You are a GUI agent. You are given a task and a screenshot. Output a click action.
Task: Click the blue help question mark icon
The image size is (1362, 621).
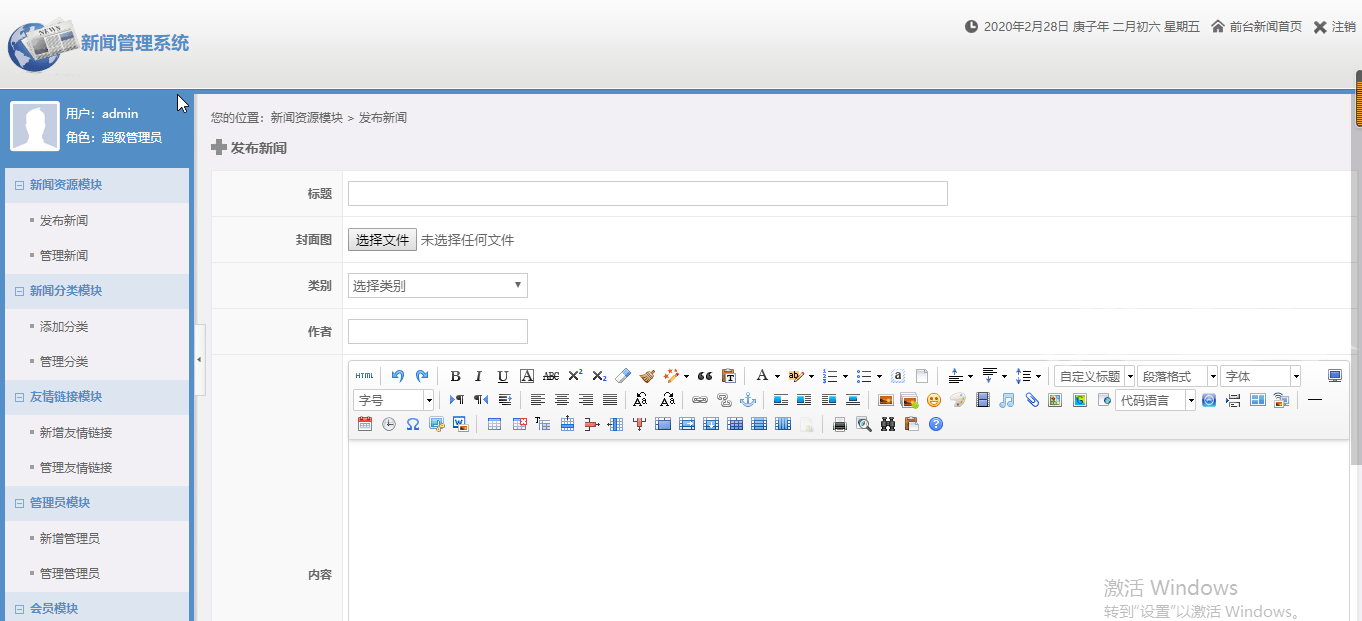(x=936, y=424)
